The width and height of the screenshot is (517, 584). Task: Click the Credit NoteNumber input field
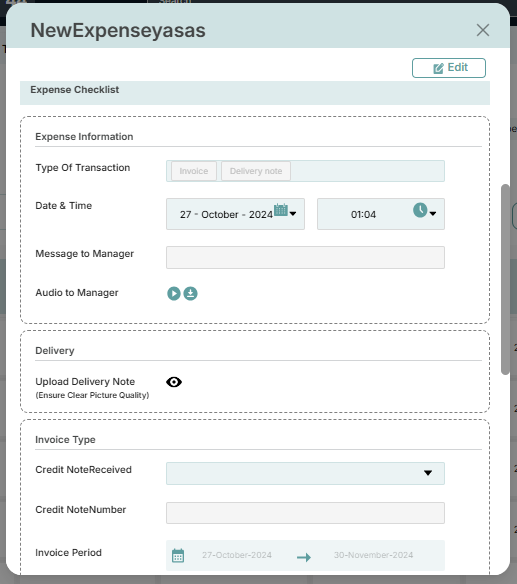tap(305, 513)
